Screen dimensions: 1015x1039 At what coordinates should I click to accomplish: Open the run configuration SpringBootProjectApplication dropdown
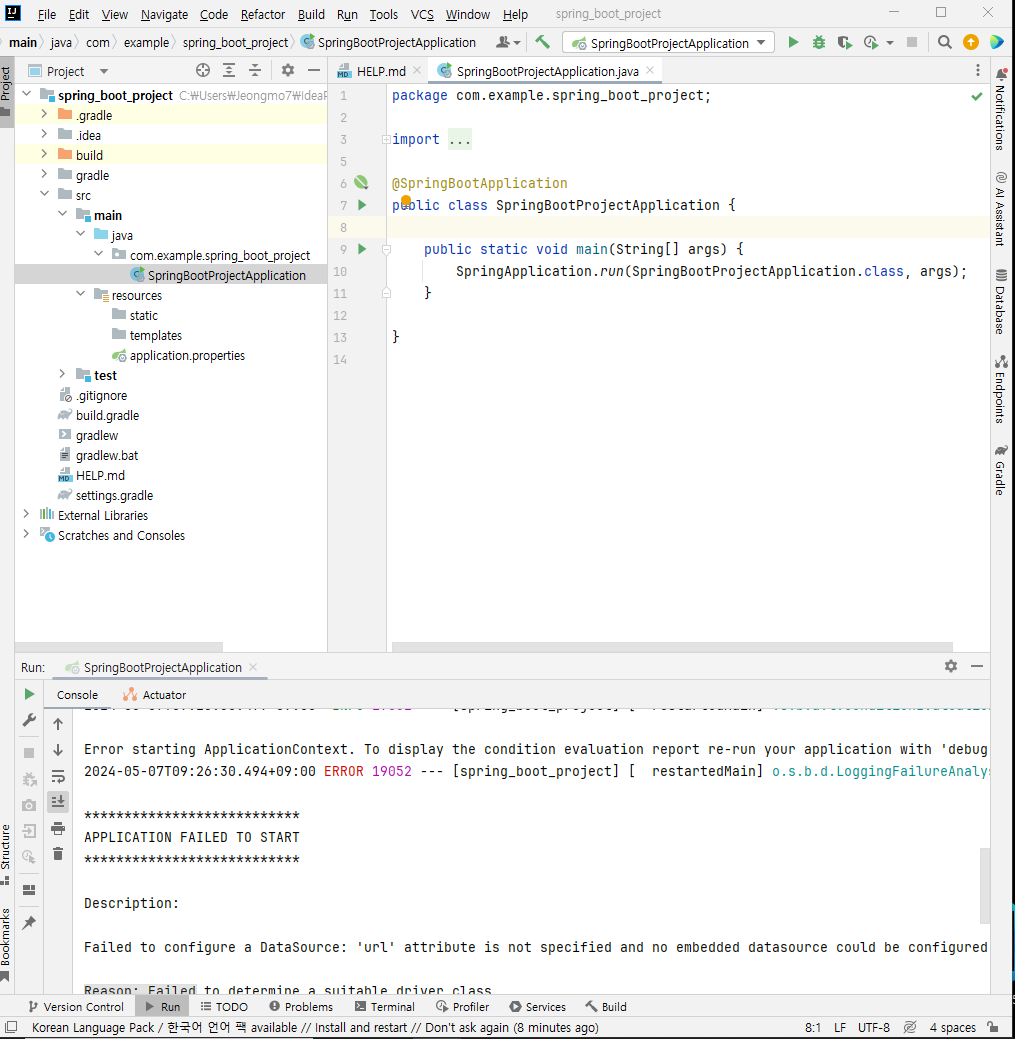coord(668,43)
